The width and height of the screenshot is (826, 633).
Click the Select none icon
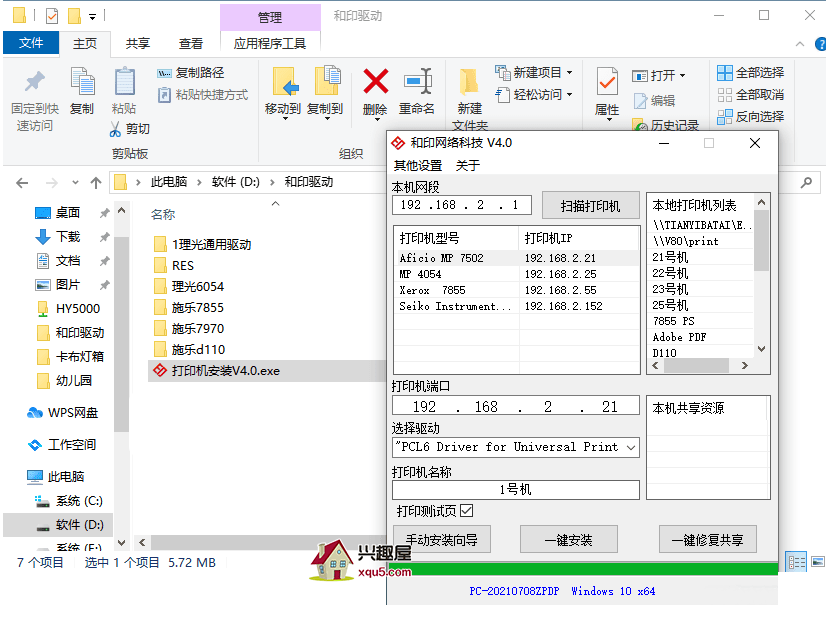tap(725, 95)
